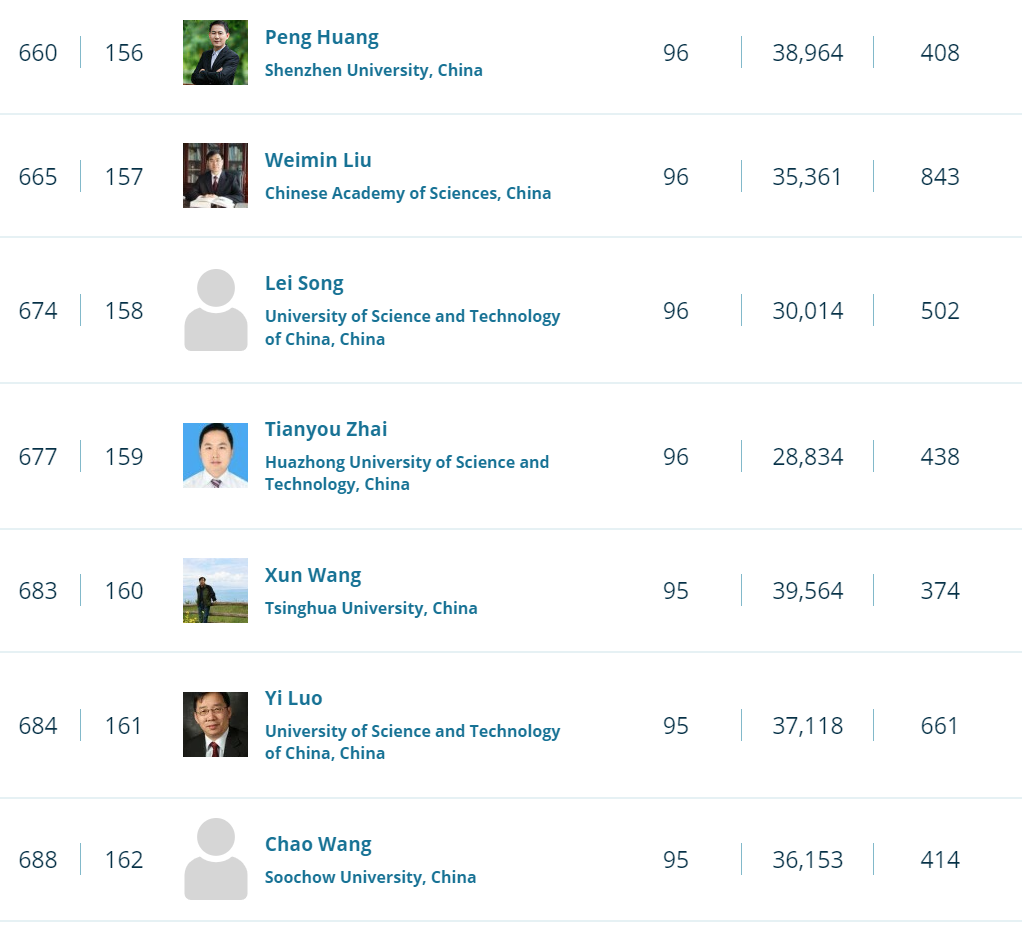This screenshot has height=925, width=1023.
Task: Open Huazhong University of Science and Technology link
Action: coord(406,473)
